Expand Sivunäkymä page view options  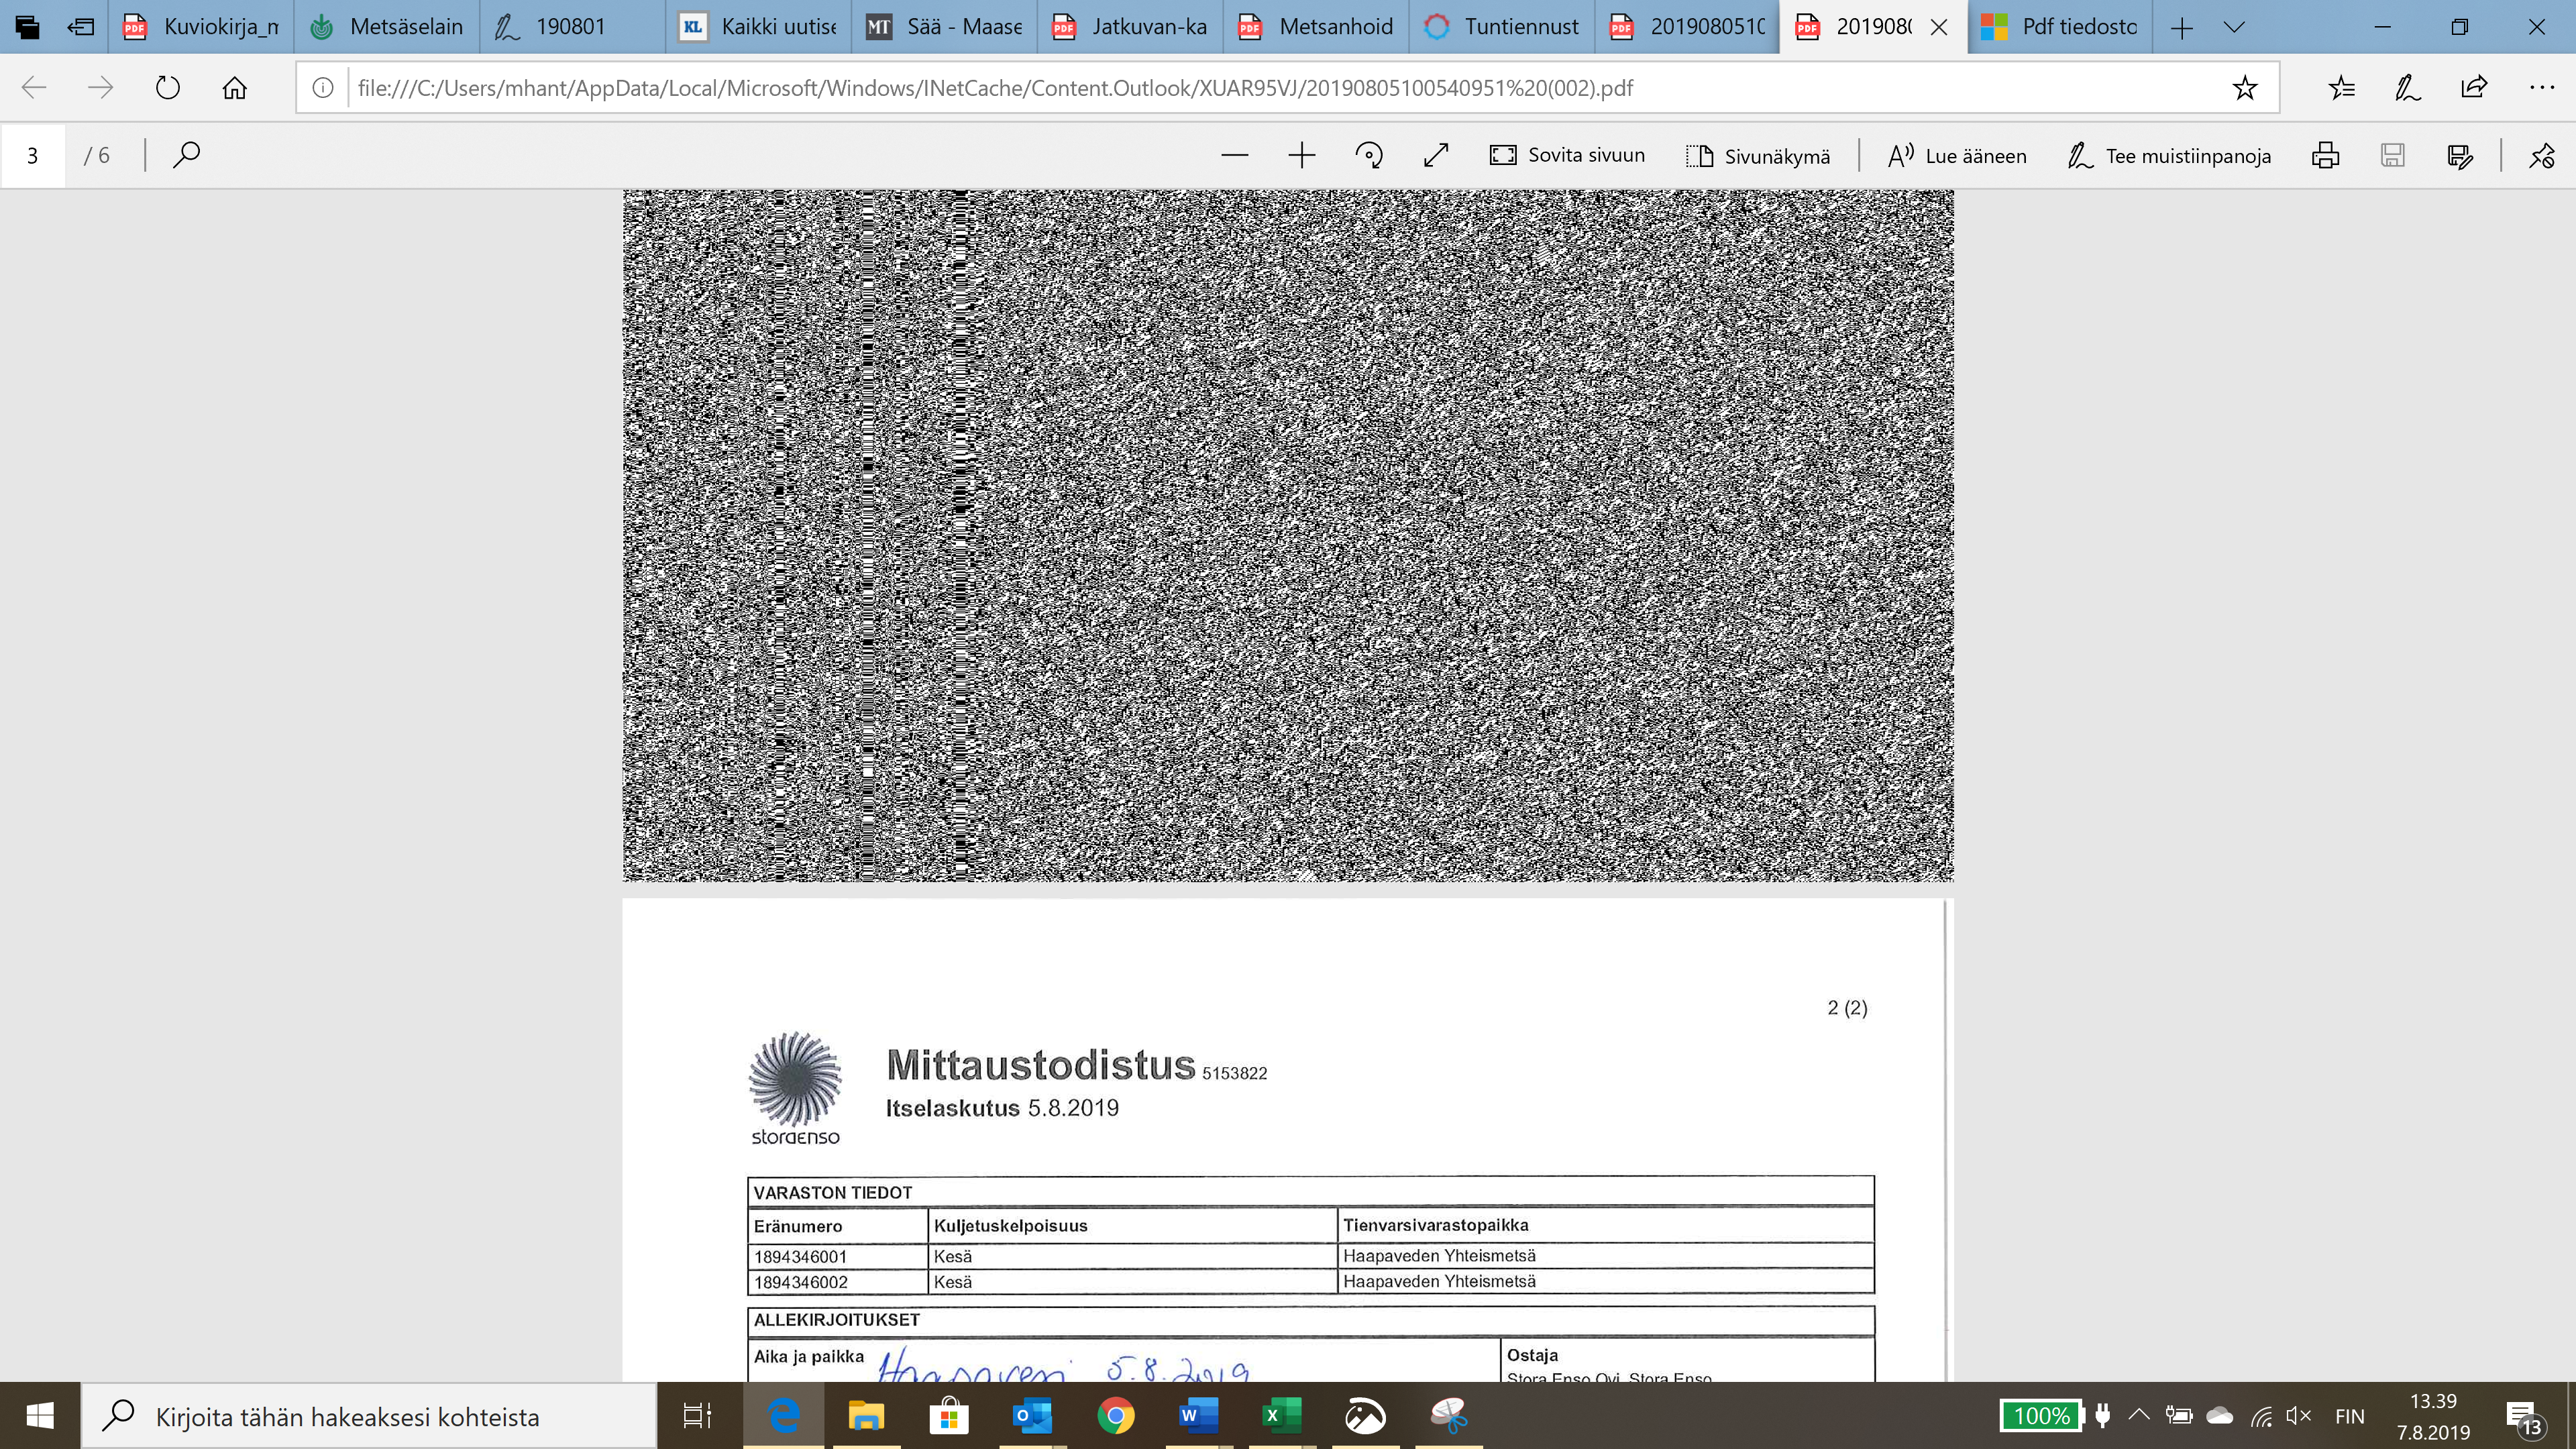coord(1758,155)
